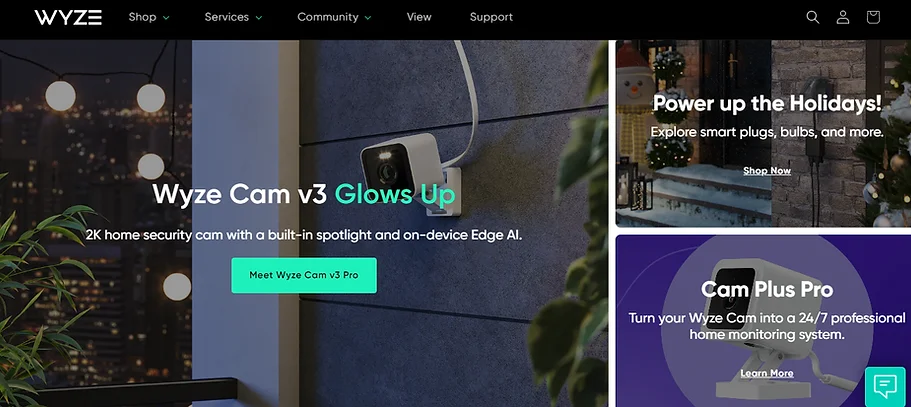The height and width of the screenshot is (407, 911).
Task: Go to the Support page
Action: pyautogui.click(x=492, y=17)
